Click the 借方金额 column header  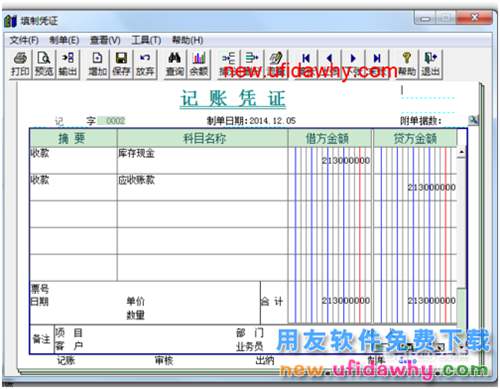[x=330, y=138]
